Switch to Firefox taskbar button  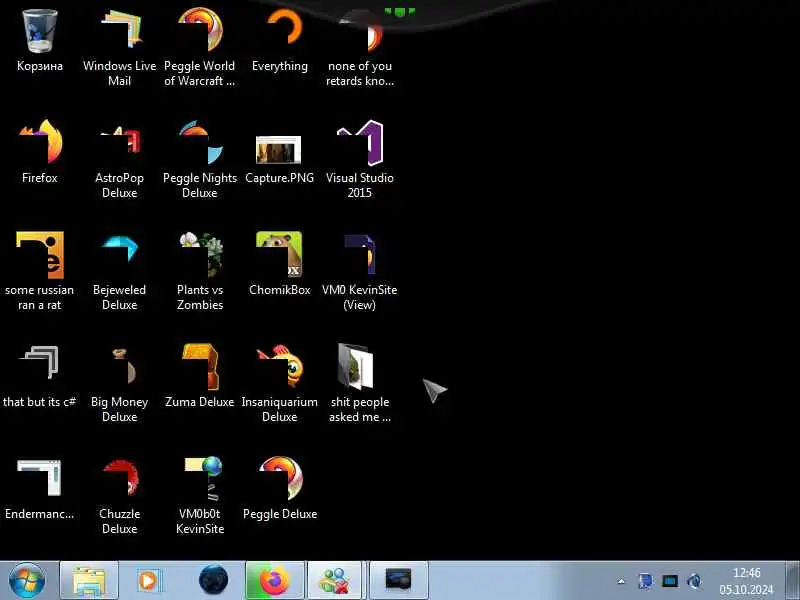click(274, 581)
